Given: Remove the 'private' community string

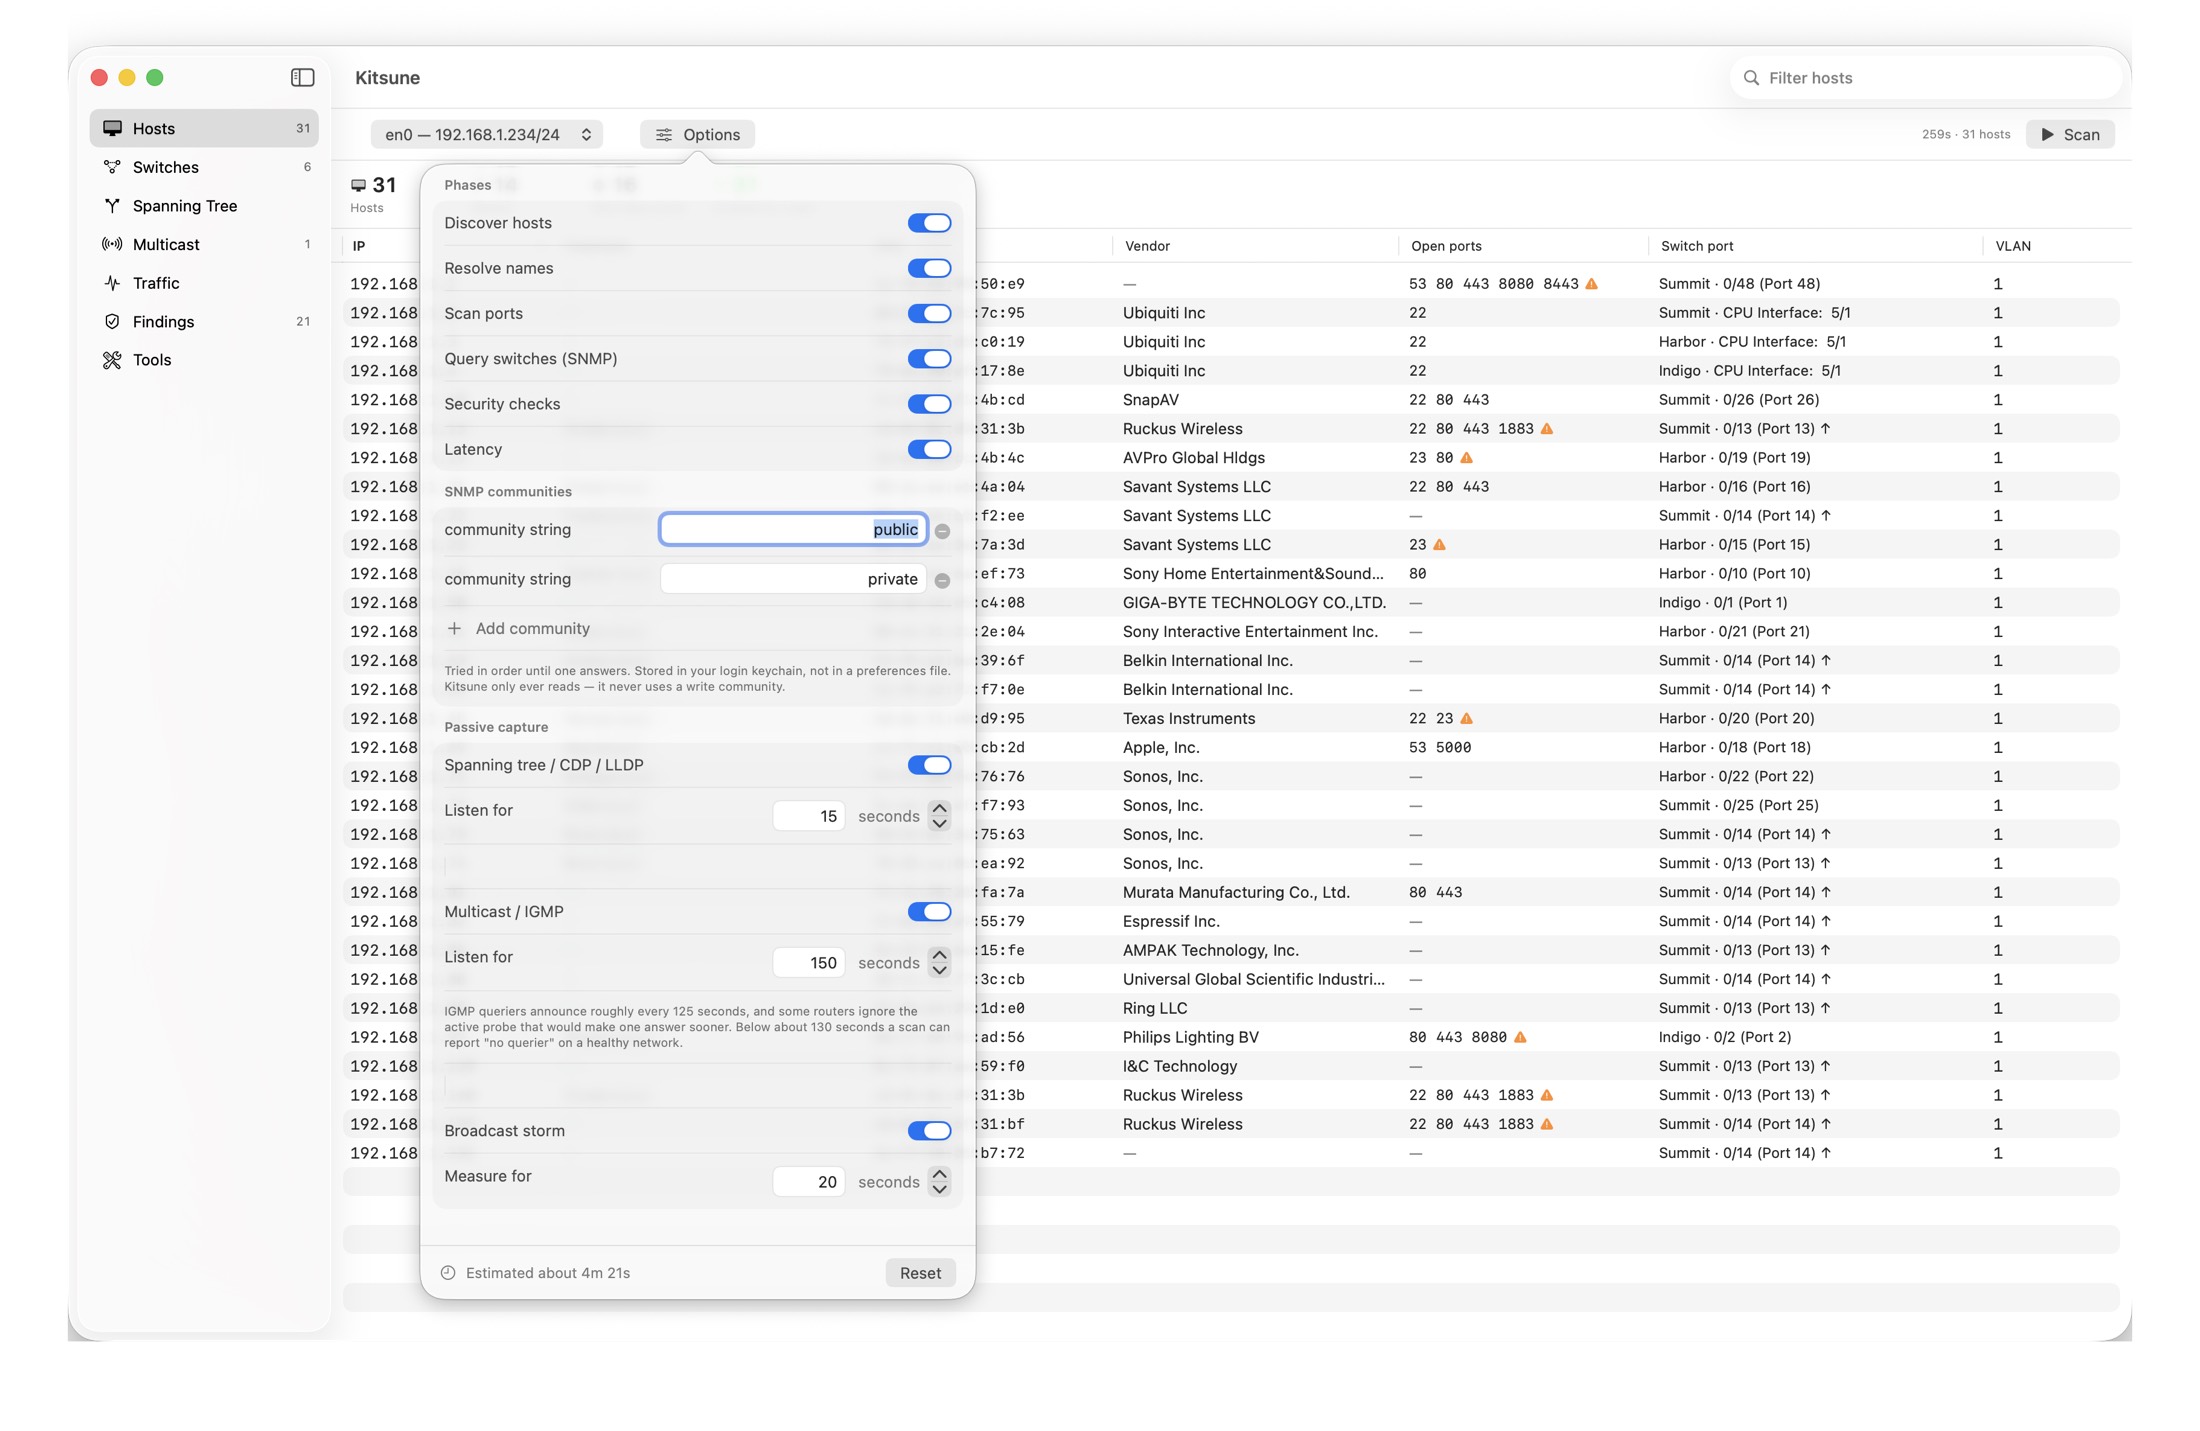Looking at the screenshot, I should (x=942, y=580).
